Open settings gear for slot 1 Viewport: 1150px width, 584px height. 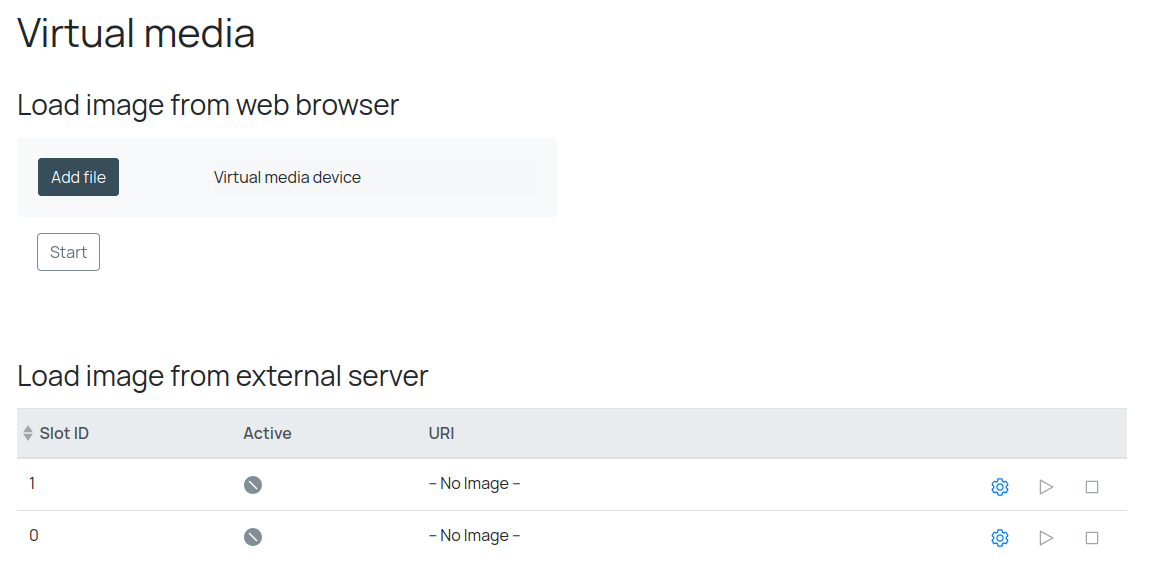click(x=999, y=487)
